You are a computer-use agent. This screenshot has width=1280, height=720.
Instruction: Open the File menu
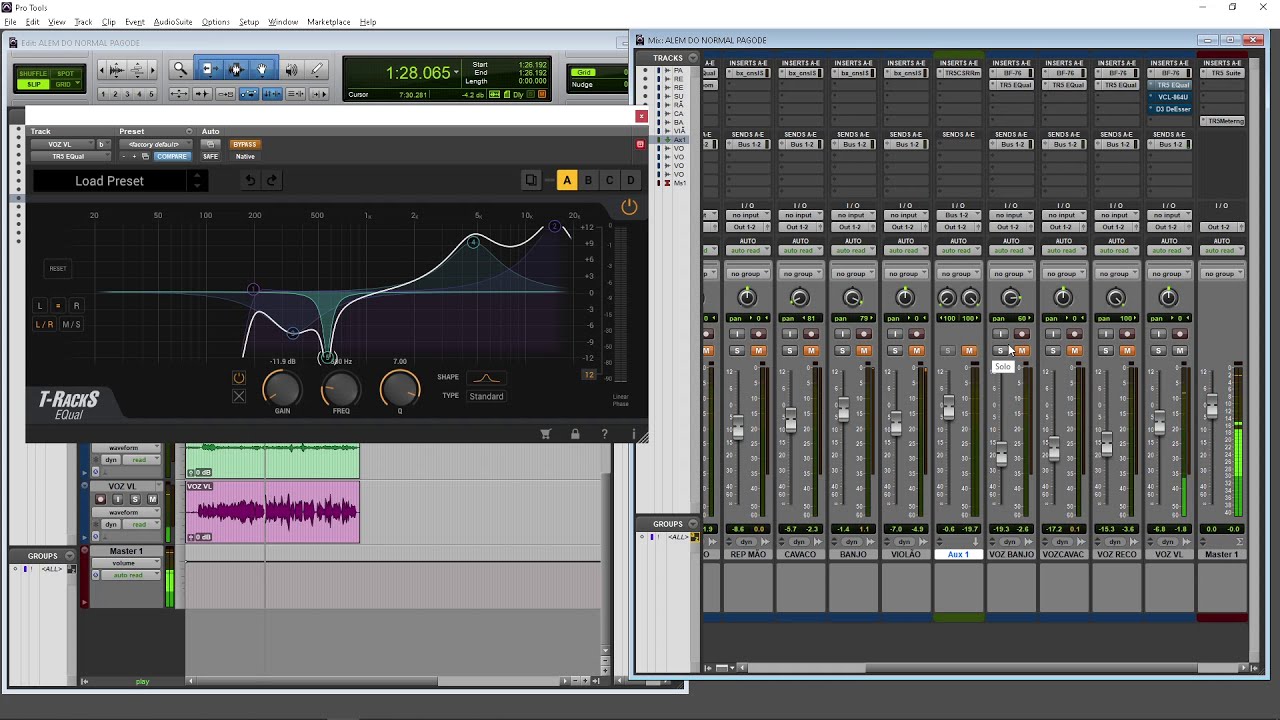10,22
